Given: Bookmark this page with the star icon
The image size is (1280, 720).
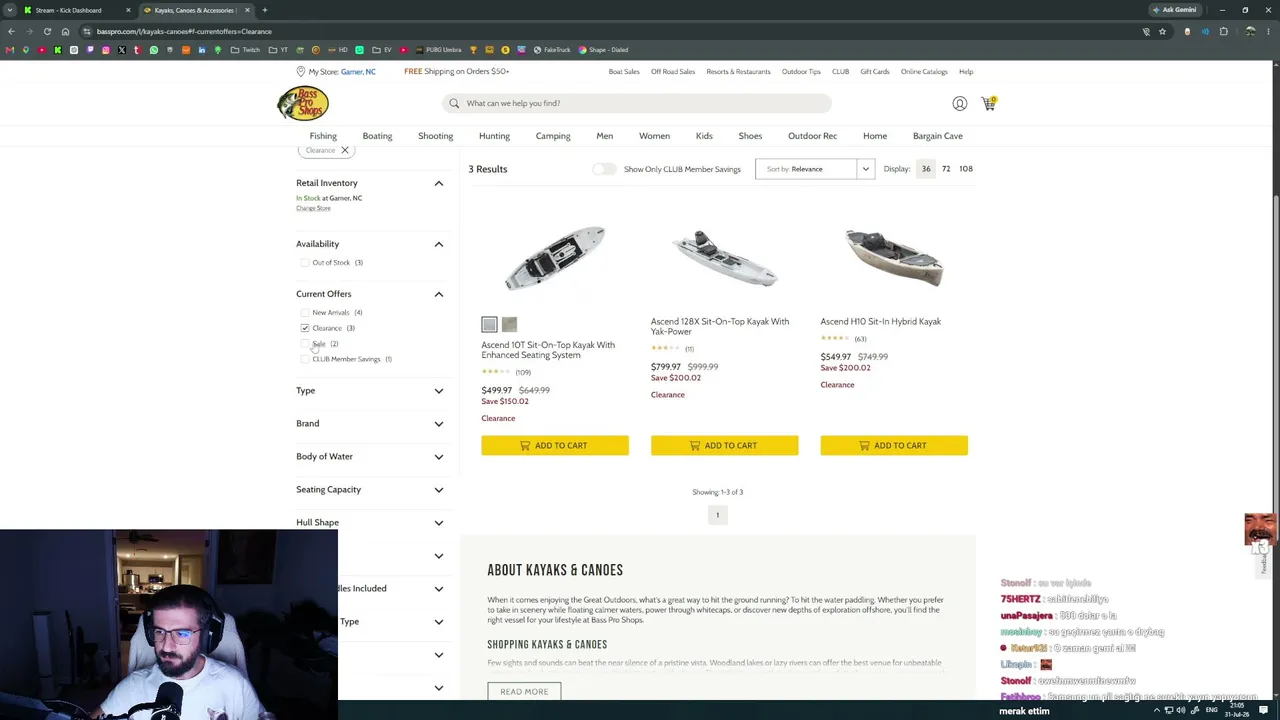Looking at the screenshot, I should 1162,31.
